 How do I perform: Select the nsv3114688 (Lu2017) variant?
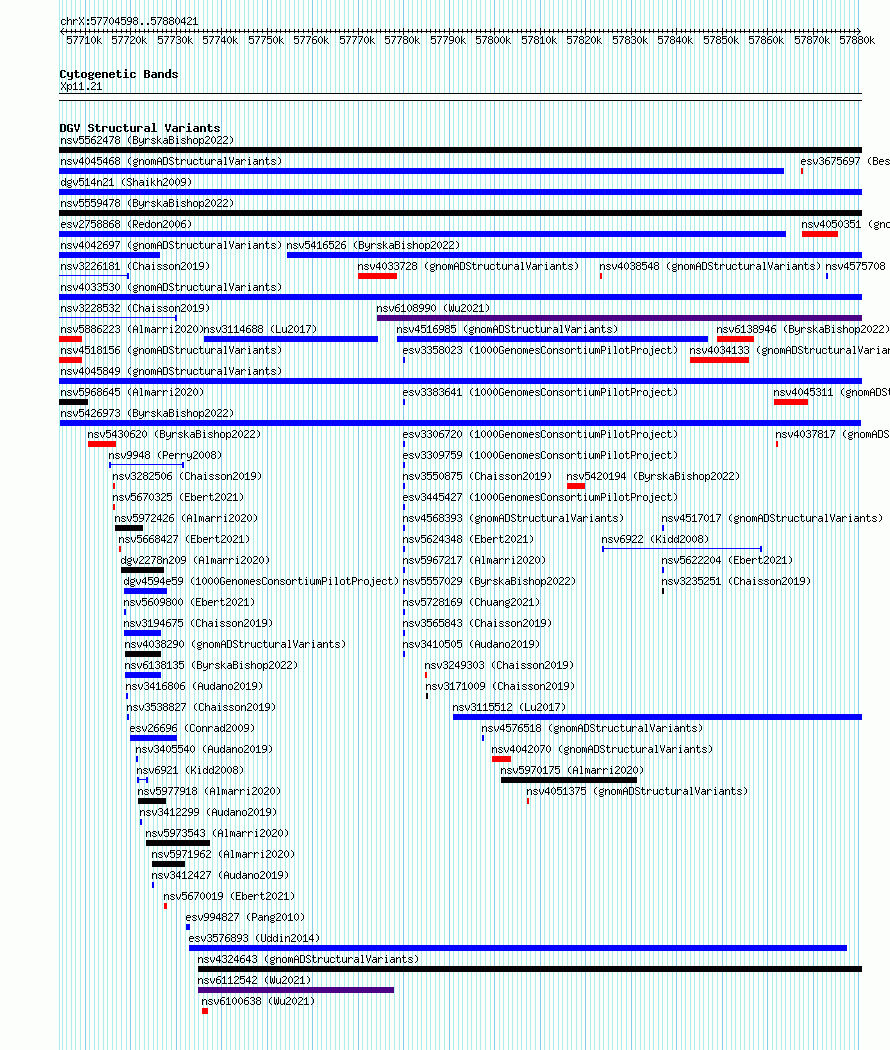pyautogui.click(x=260, y=329)
